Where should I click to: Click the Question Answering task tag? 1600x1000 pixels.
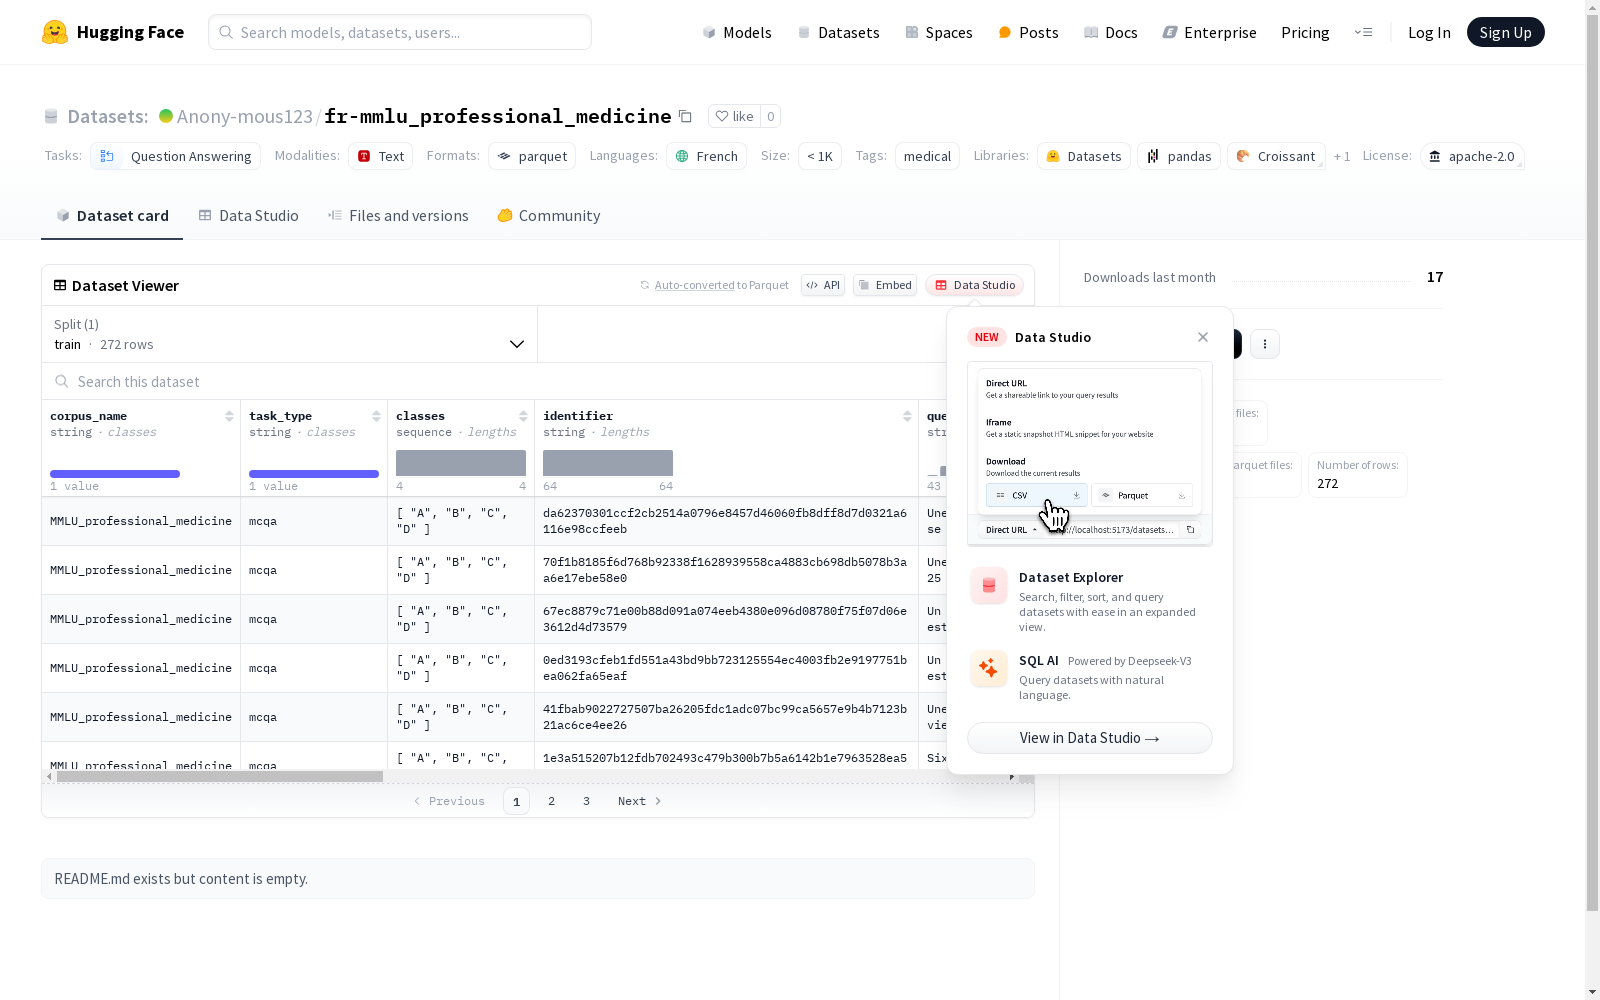[x=176, y=156]
